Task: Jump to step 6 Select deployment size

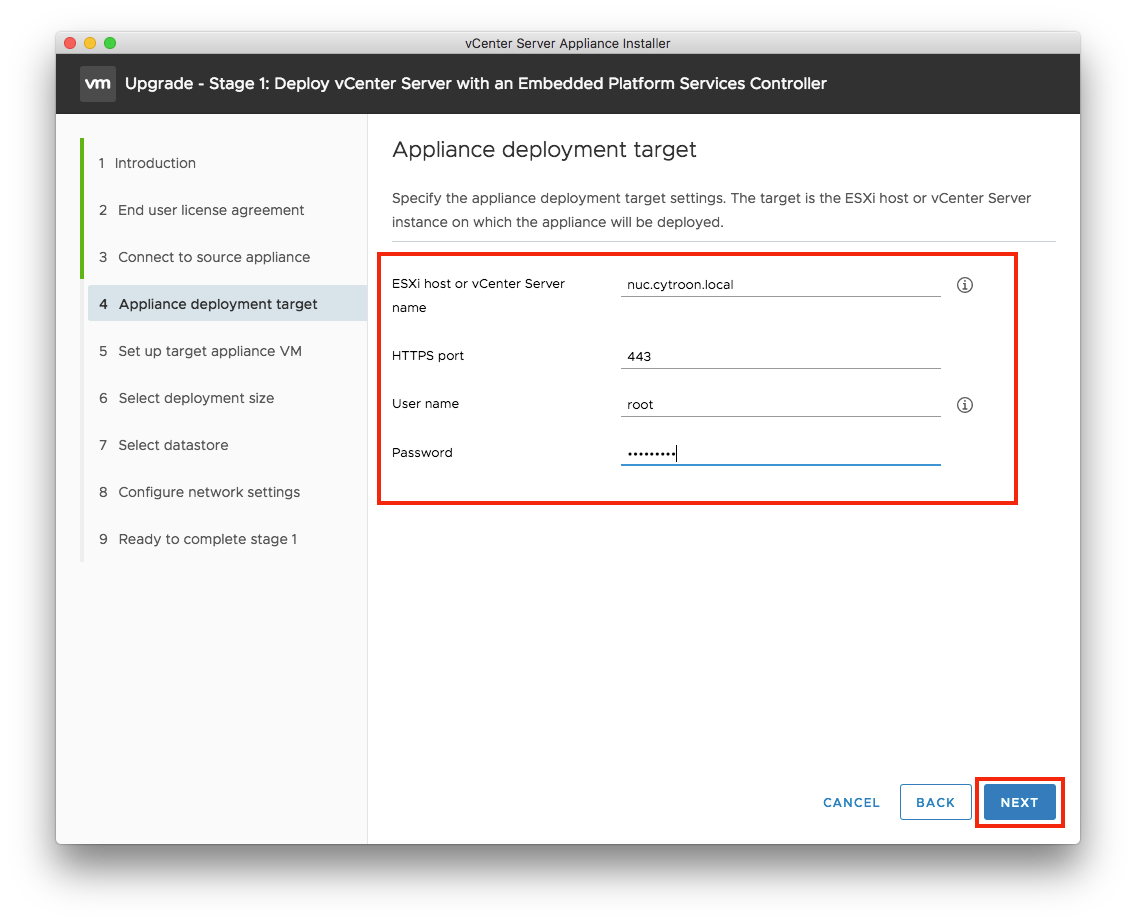Action: click(x=186, y=399)
